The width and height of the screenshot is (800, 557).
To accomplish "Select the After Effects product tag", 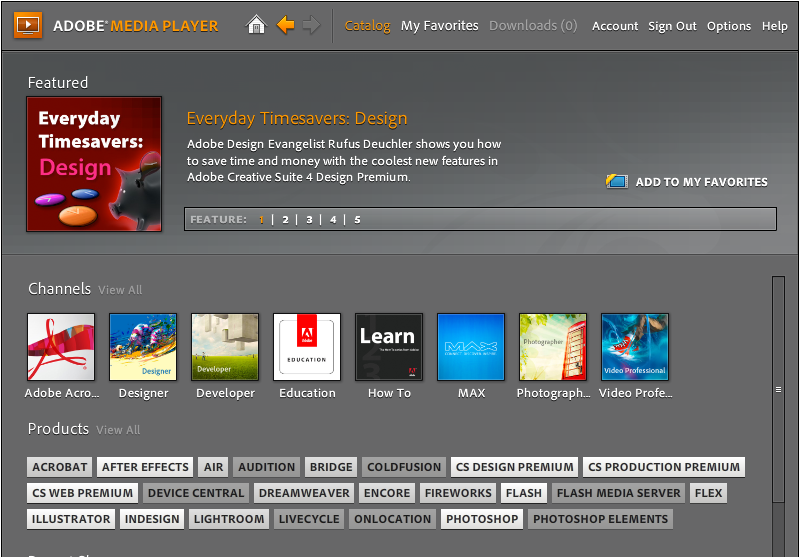I will coord(145,467).
